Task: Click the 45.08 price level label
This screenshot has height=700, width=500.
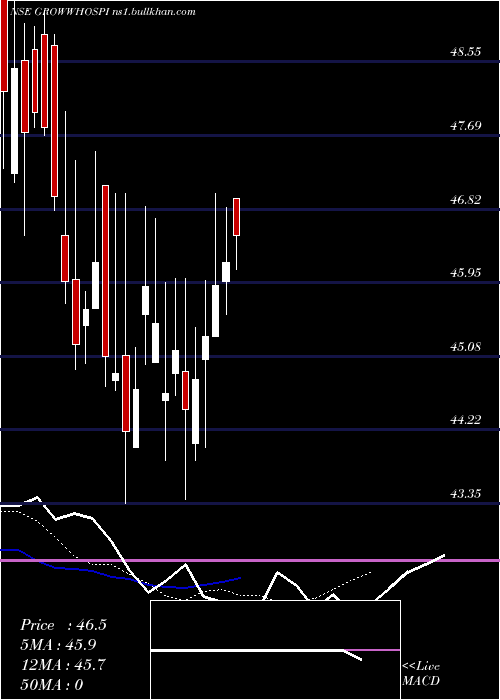Action: [466, 346]
